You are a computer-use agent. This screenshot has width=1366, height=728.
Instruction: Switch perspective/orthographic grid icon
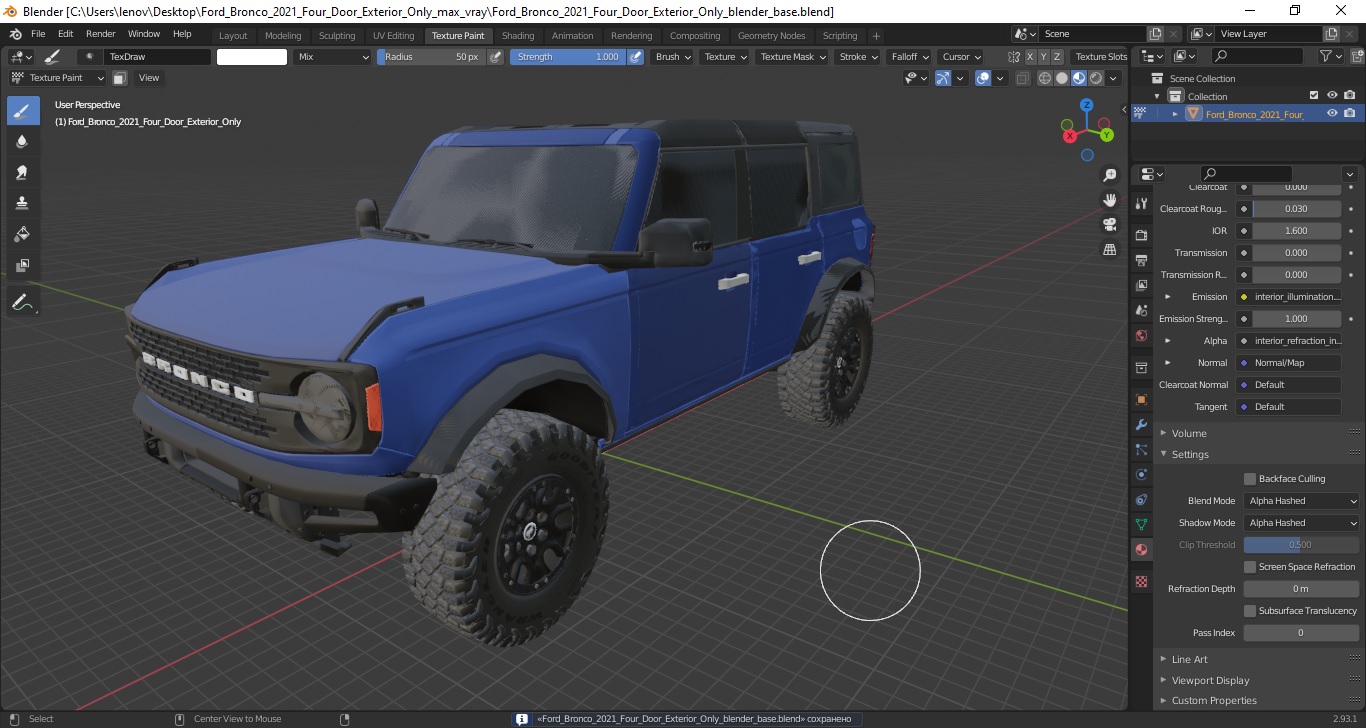[x=1109, y=250]
